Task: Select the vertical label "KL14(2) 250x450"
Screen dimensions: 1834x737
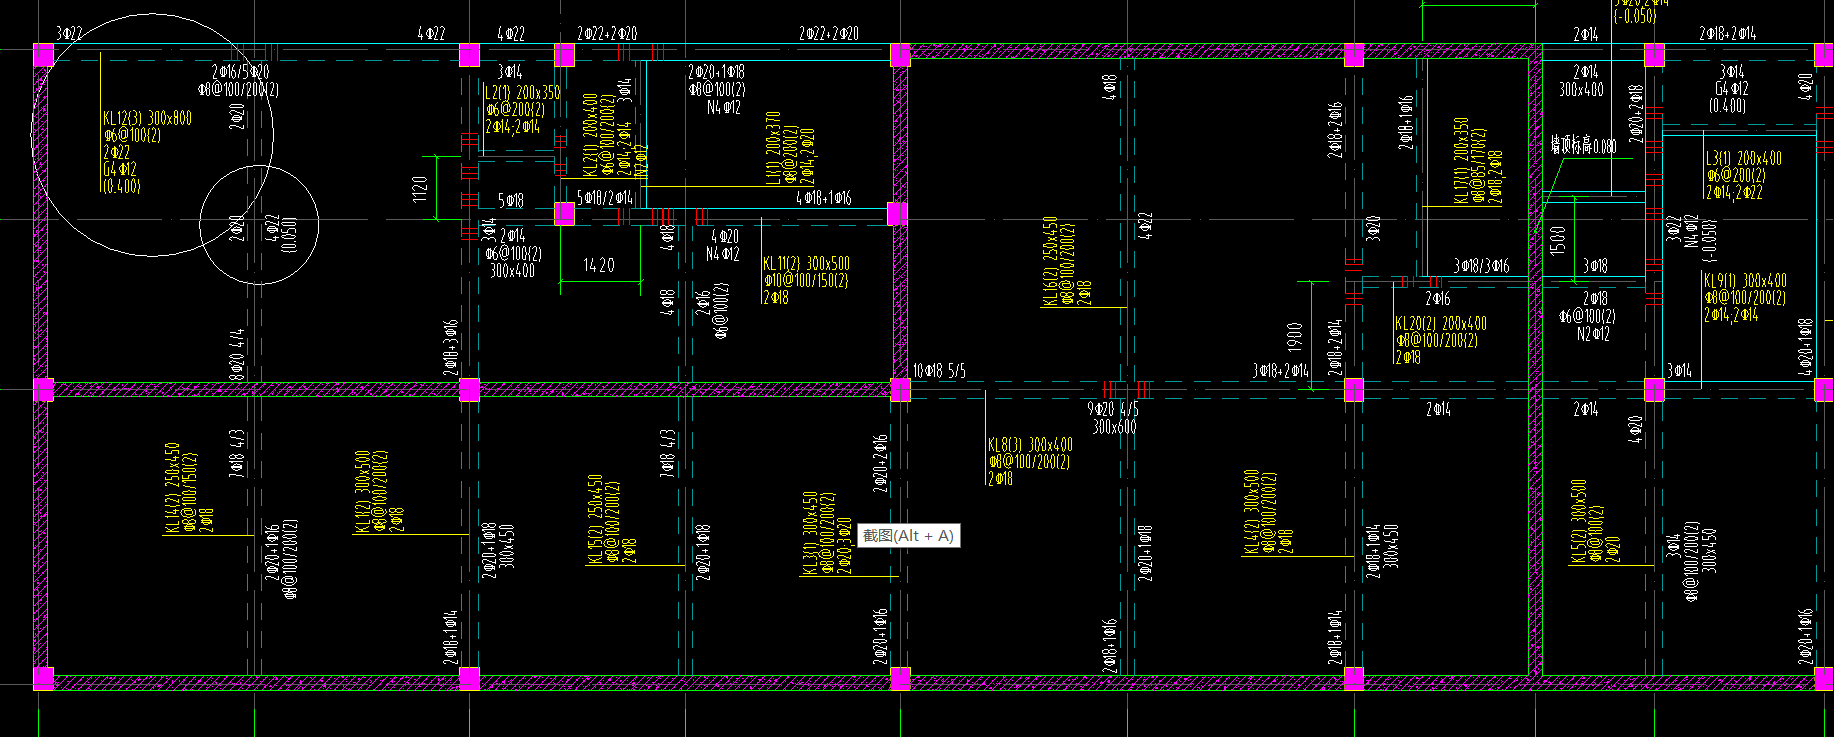Action: [172, 488]
